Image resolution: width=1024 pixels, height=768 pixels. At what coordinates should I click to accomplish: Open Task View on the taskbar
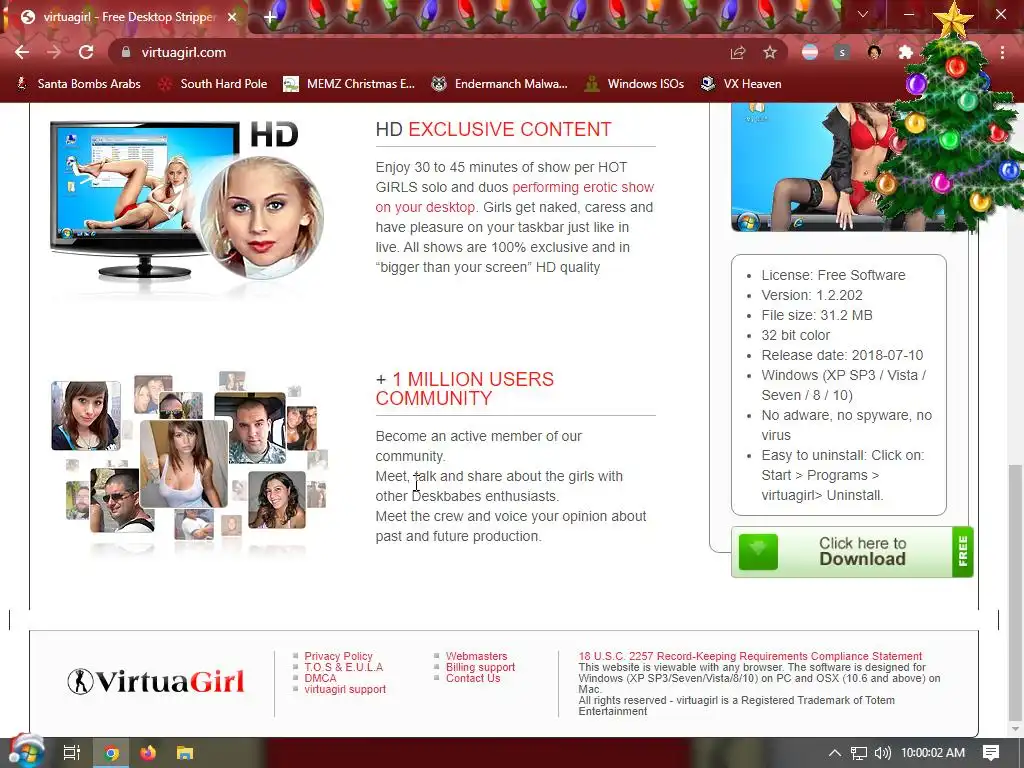point(72,753)
